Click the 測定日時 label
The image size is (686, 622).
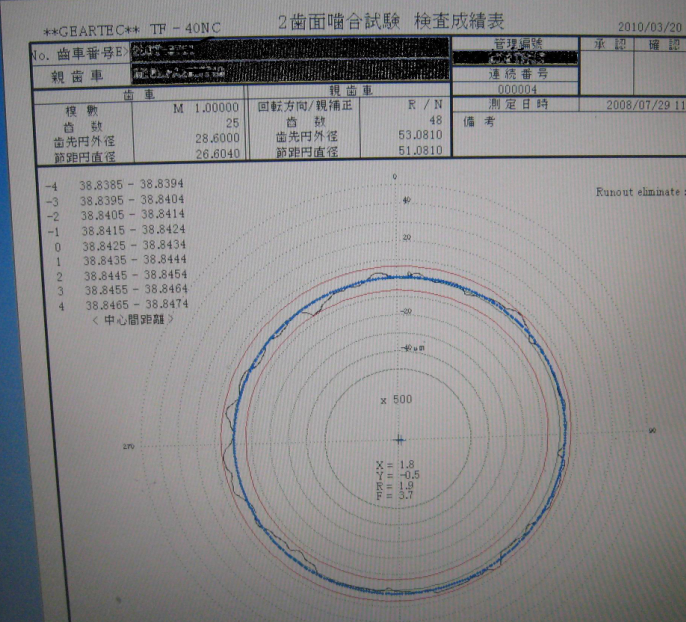518,105
